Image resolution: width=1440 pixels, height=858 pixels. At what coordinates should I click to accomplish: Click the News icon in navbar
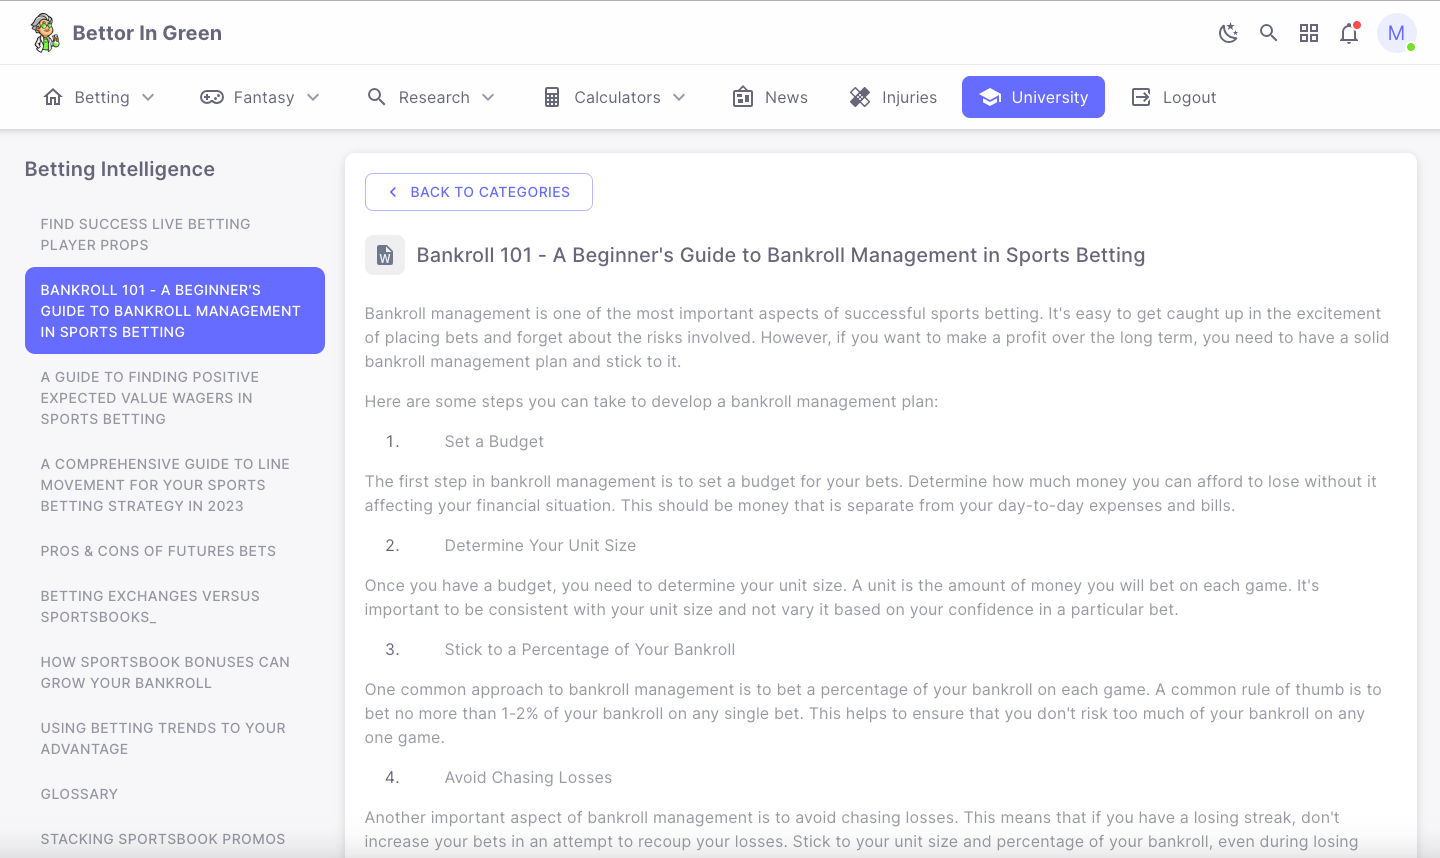tap(743, 97)
